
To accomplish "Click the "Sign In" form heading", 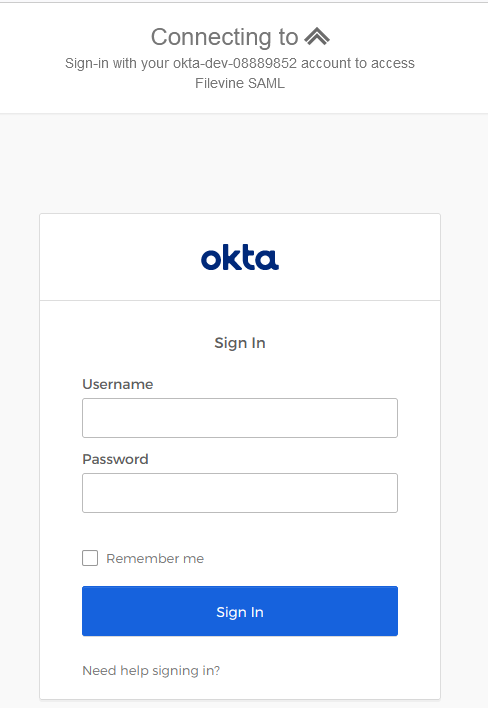I will (x=240, y=343).
